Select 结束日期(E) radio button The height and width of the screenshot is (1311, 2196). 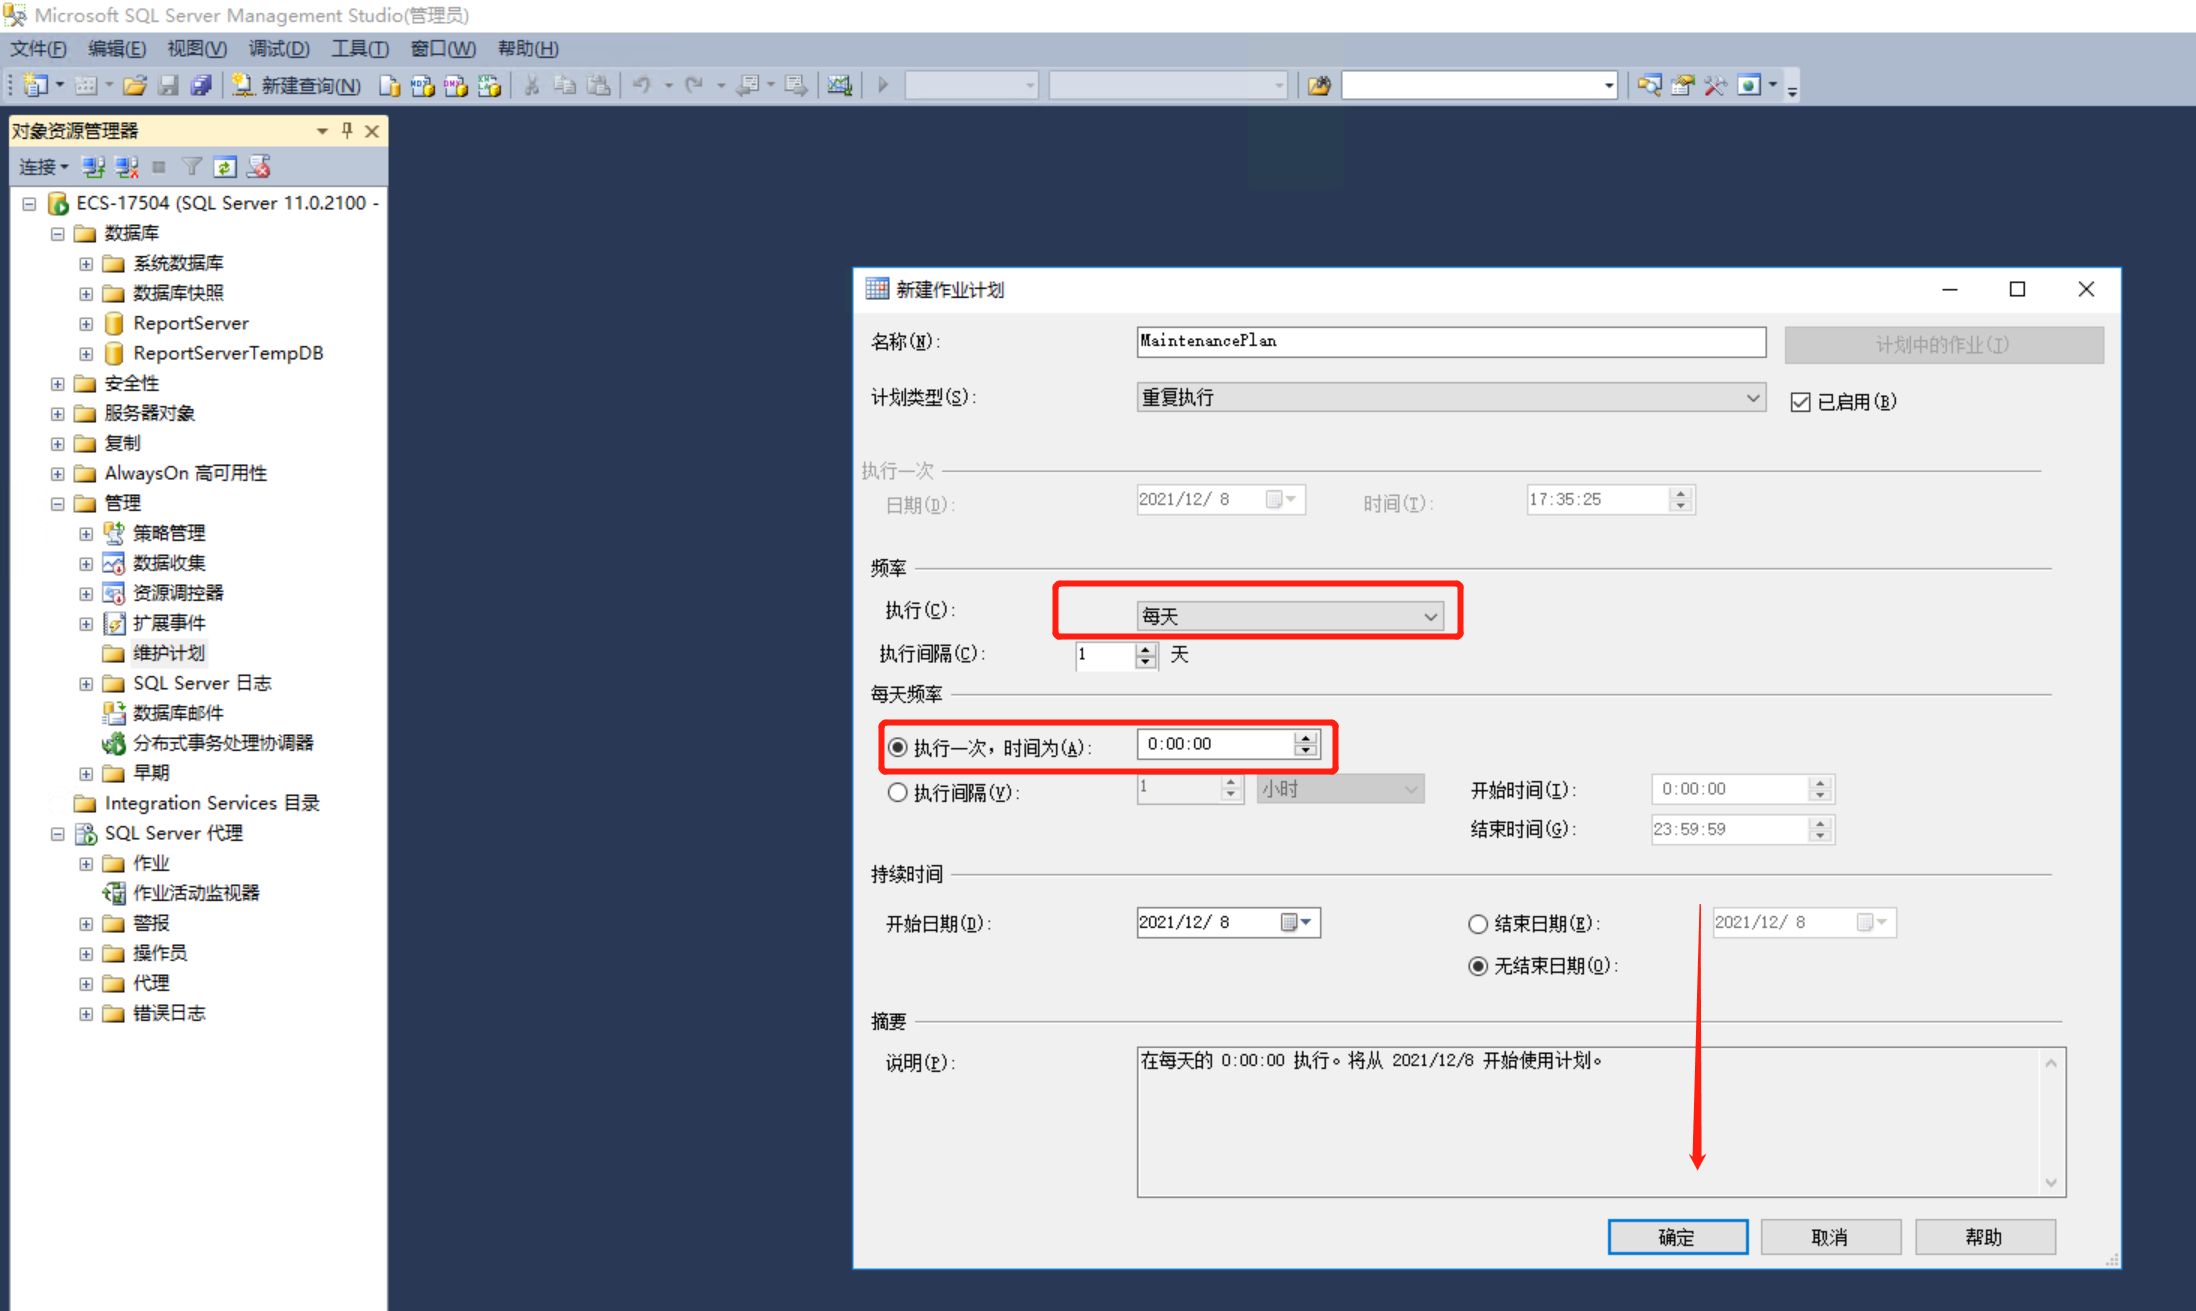(1478, 924)
